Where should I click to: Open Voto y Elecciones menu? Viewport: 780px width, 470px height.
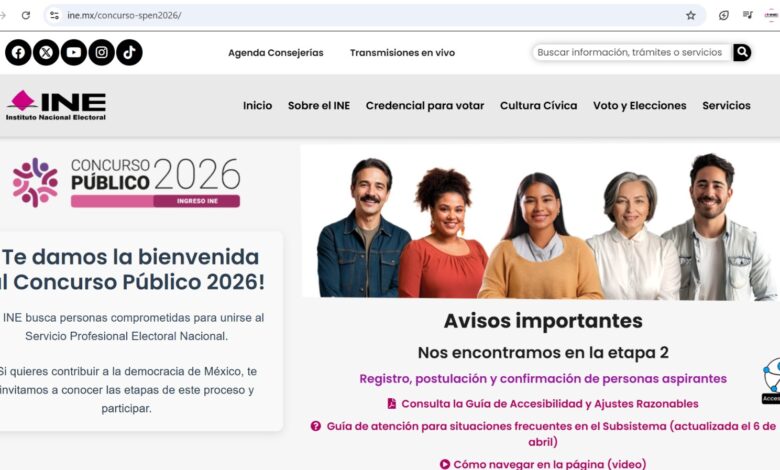point(640,105)
